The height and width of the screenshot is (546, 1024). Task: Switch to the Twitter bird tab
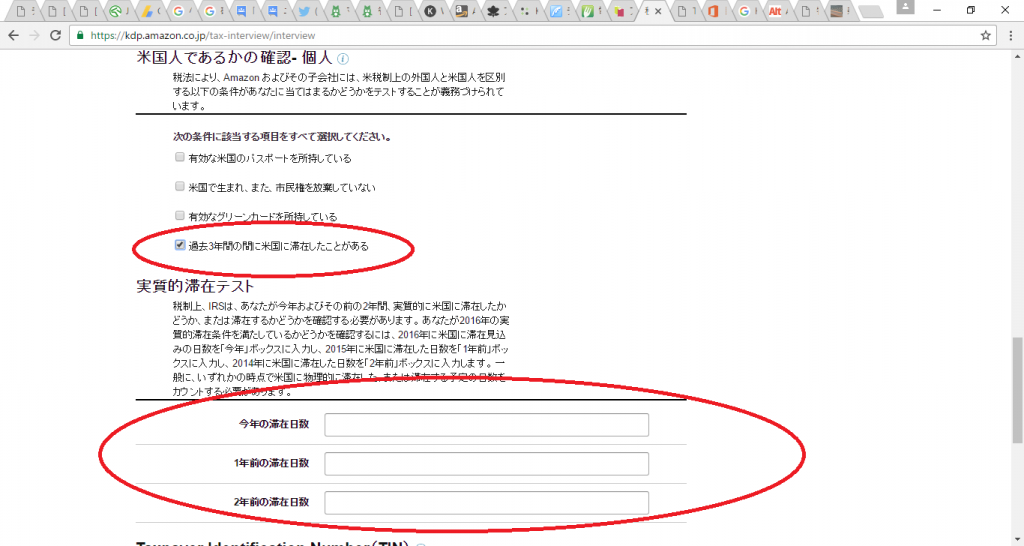(x=308, y=11)
